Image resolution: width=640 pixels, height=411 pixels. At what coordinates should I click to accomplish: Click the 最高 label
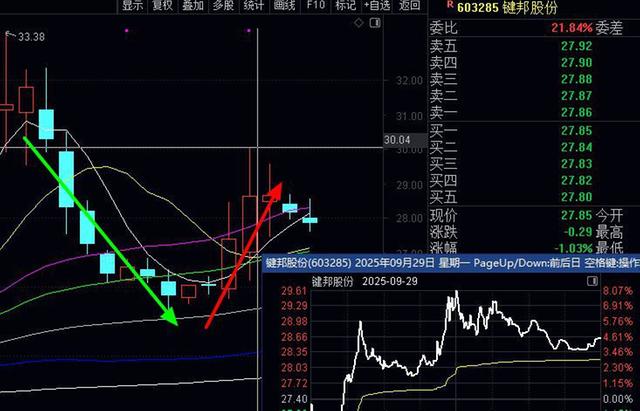[x=609, y=232]
